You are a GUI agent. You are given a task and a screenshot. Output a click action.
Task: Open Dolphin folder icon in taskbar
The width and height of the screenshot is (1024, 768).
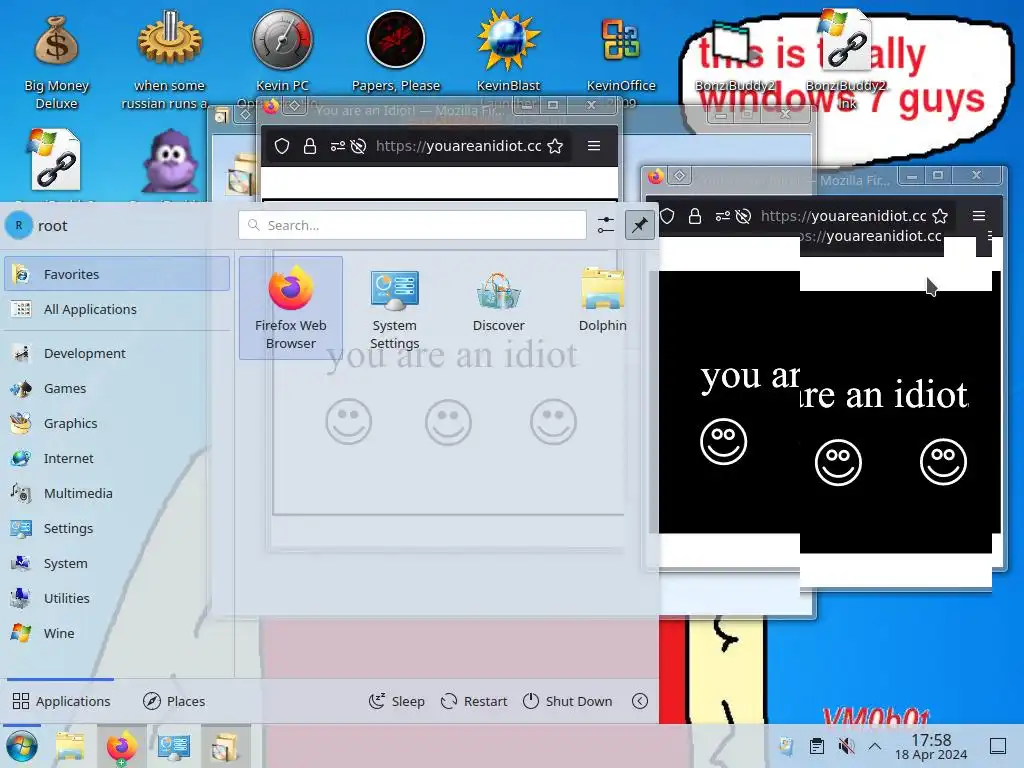70,746
